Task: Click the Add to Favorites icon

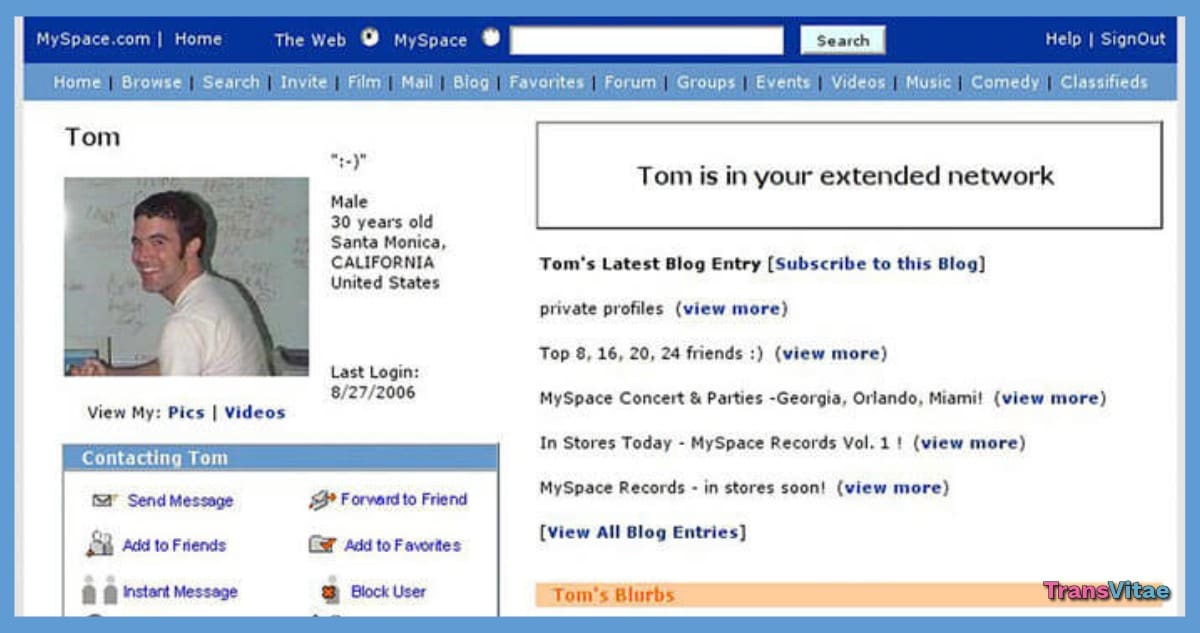Action: 322,545
